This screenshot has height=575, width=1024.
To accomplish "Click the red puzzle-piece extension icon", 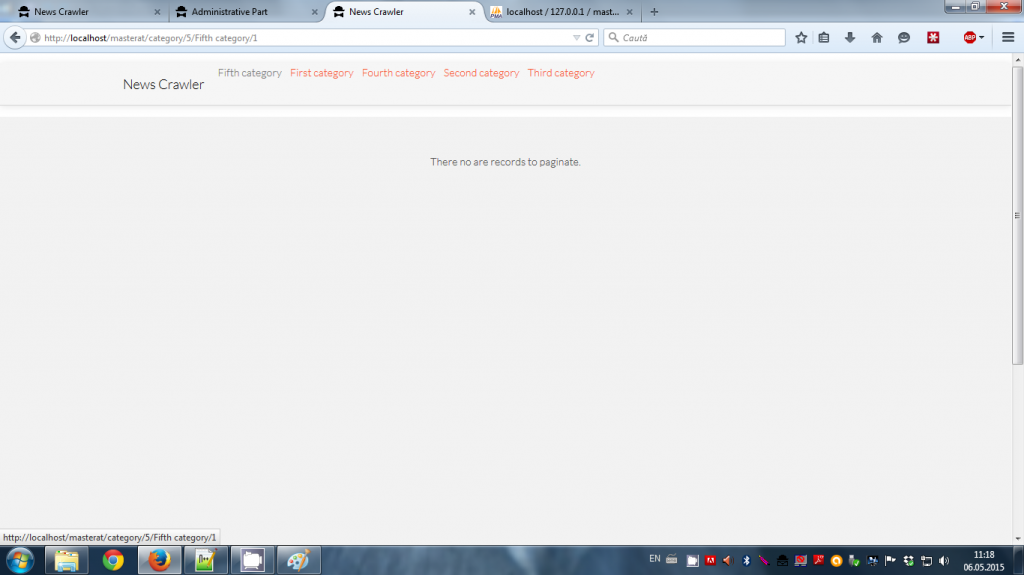I will 933,38.
